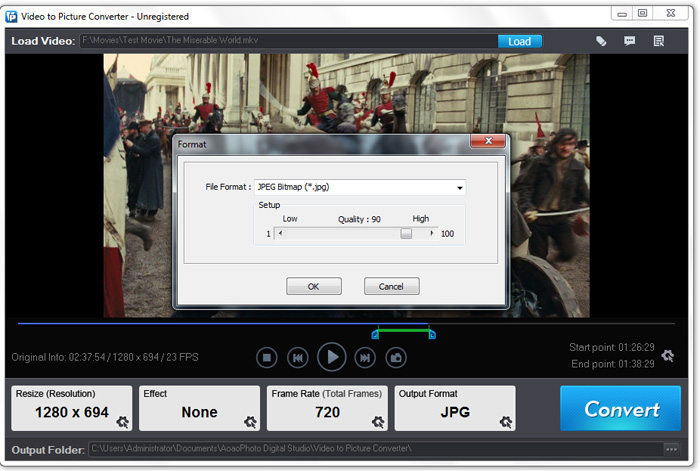Play the loaded video
Viewport: 700px width, 471px height.
(x=331, y=357)
